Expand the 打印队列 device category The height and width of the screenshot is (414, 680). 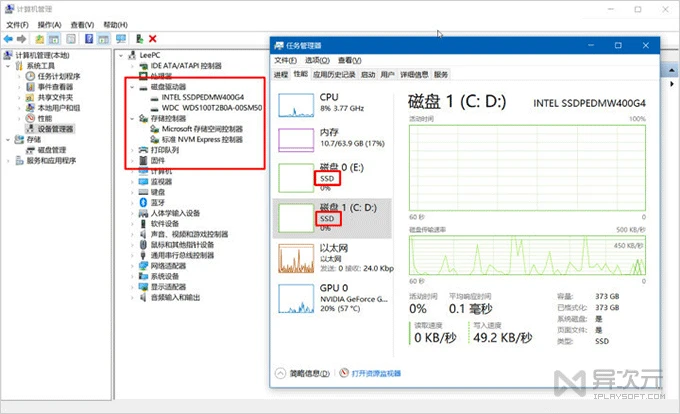134,150
